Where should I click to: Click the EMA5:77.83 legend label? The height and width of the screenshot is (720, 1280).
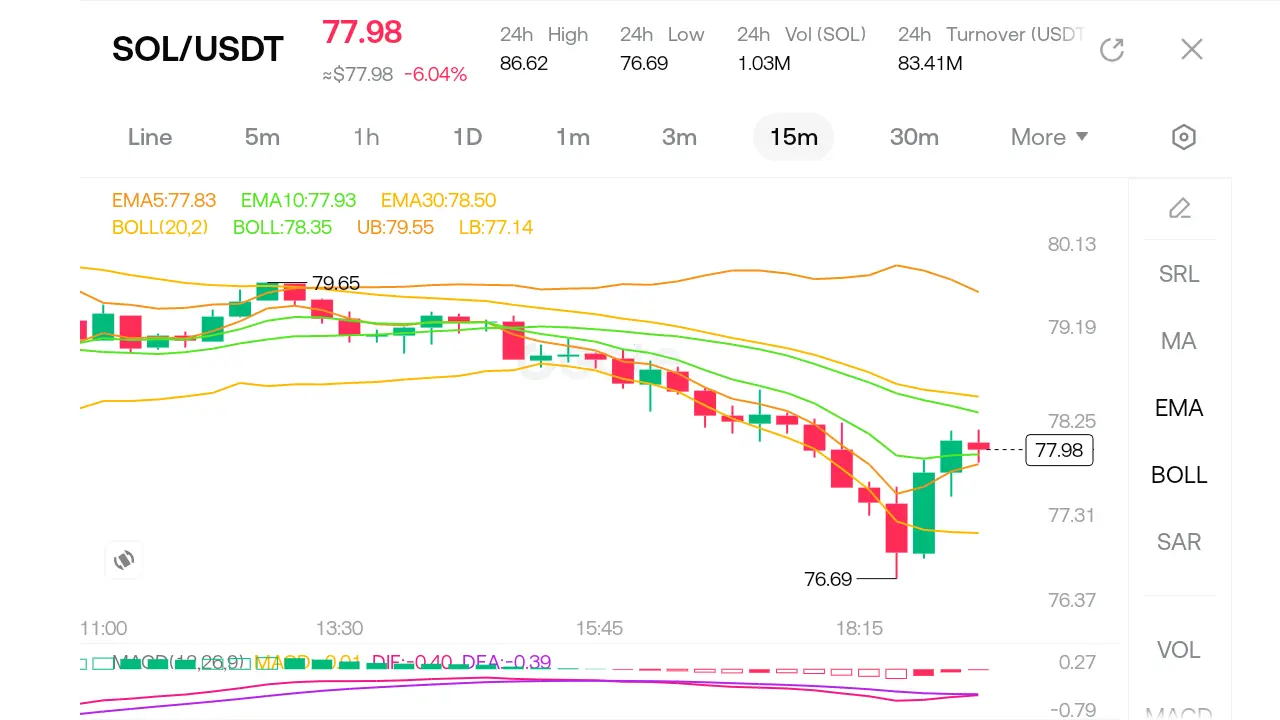[164, 201]
